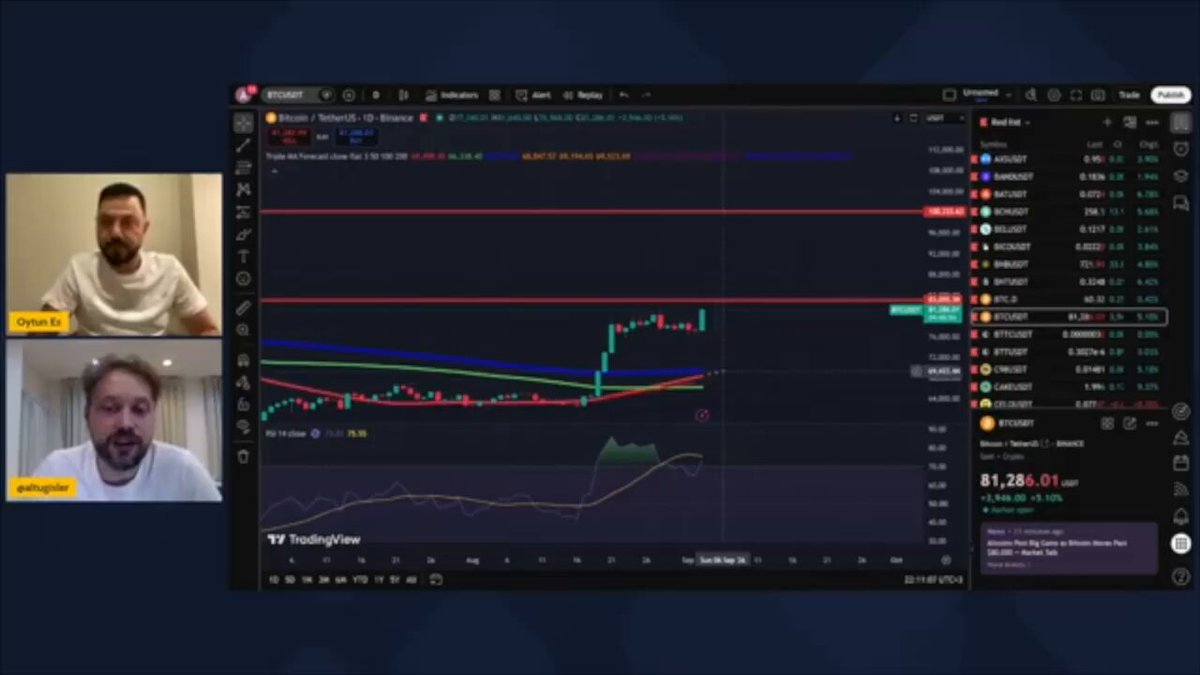Open the BTCUSDT symbol search box
This screenshot has width=1200, height=675.
click(x=297, y=95)
